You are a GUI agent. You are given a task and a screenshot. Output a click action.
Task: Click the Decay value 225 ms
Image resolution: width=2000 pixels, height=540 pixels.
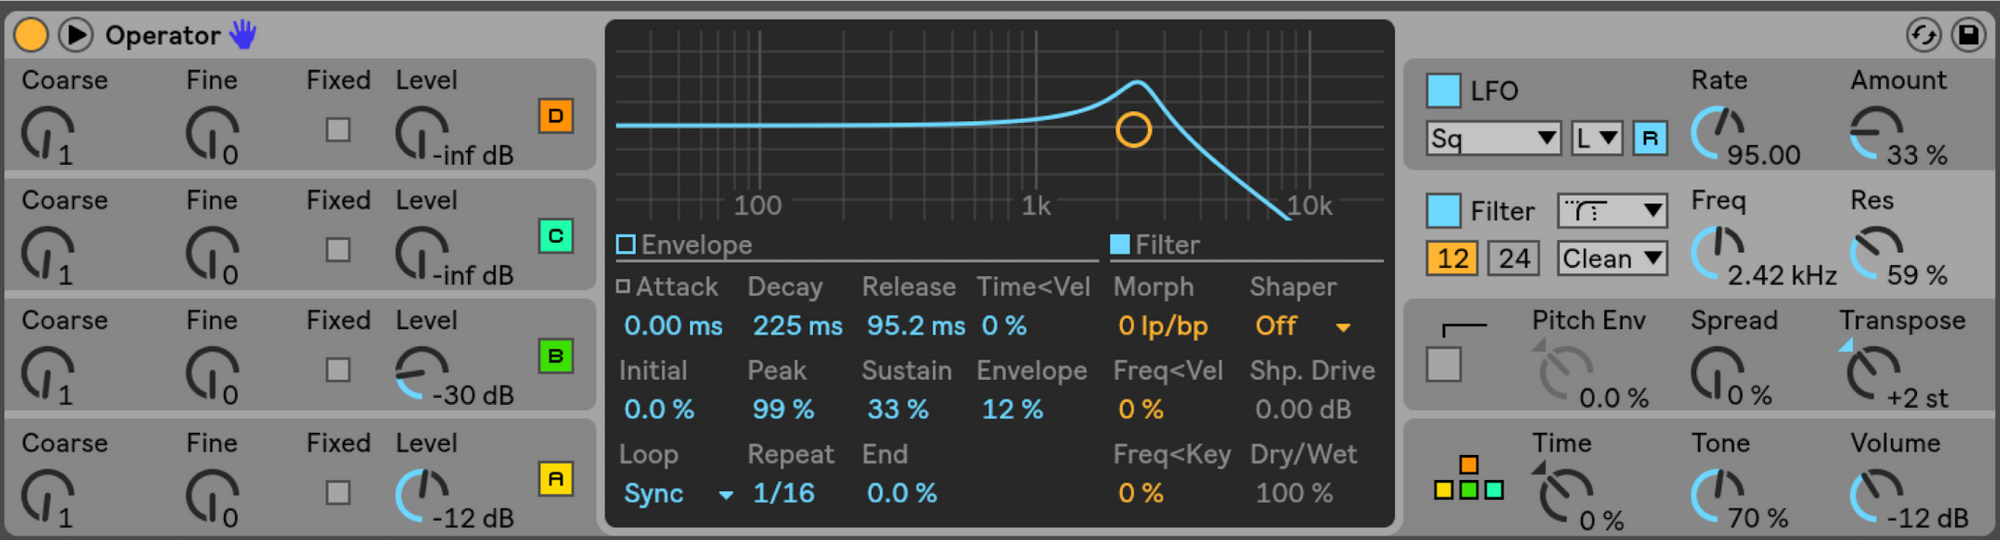pos(797,326)
